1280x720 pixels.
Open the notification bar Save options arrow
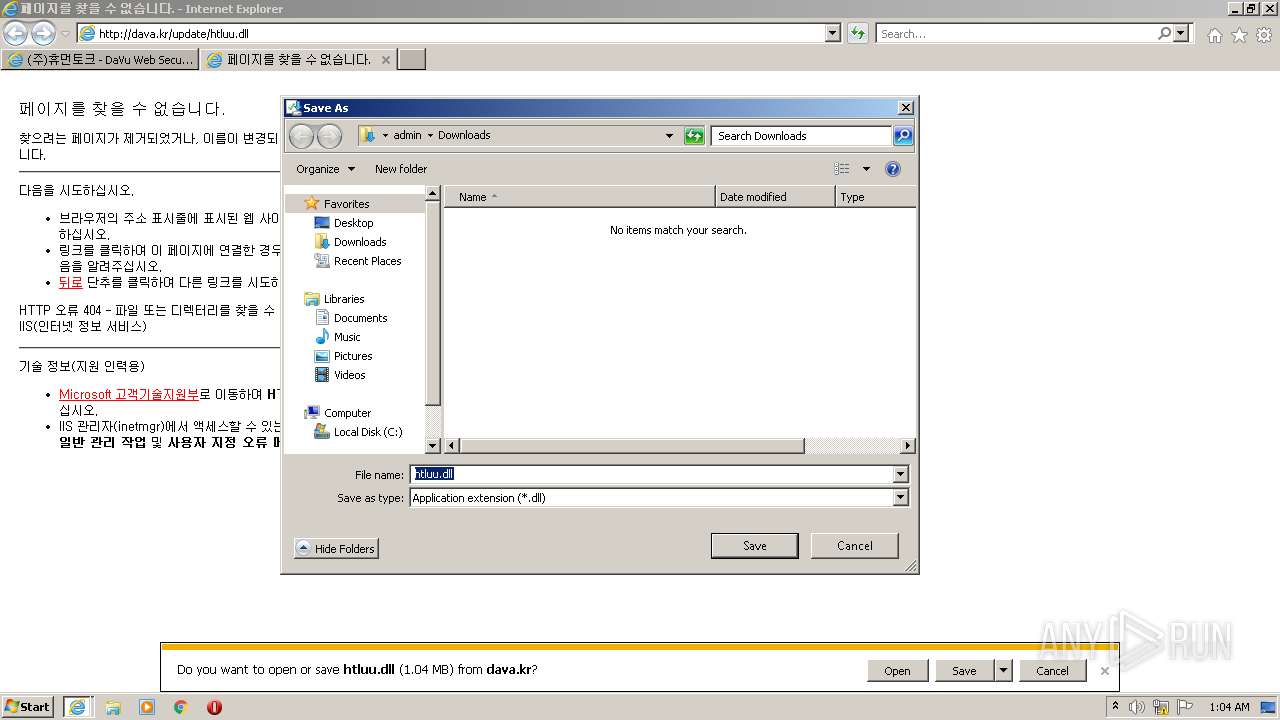tap(1004, 671)
